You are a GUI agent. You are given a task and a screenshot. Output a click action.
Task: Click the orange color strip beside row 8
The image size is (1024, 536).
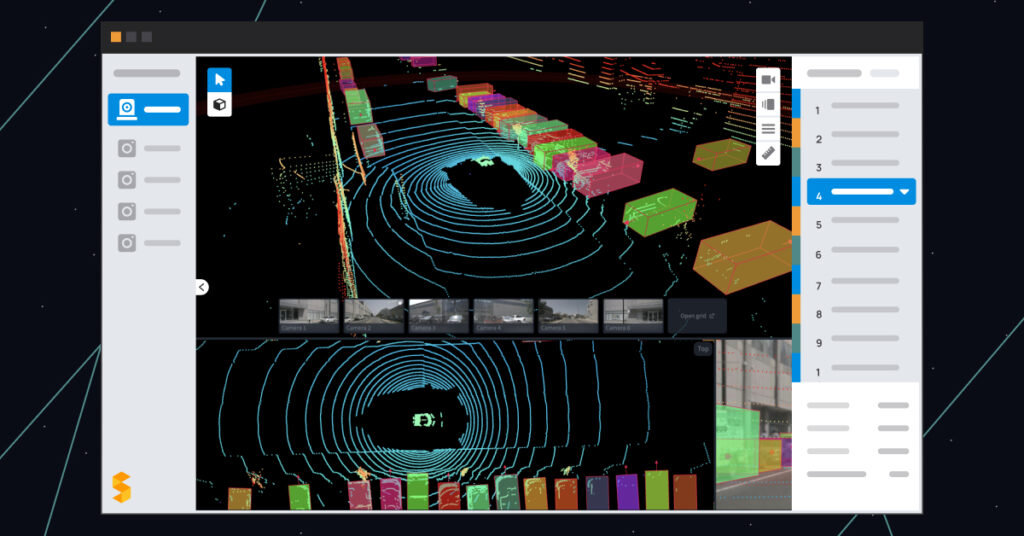coord(796,309)
